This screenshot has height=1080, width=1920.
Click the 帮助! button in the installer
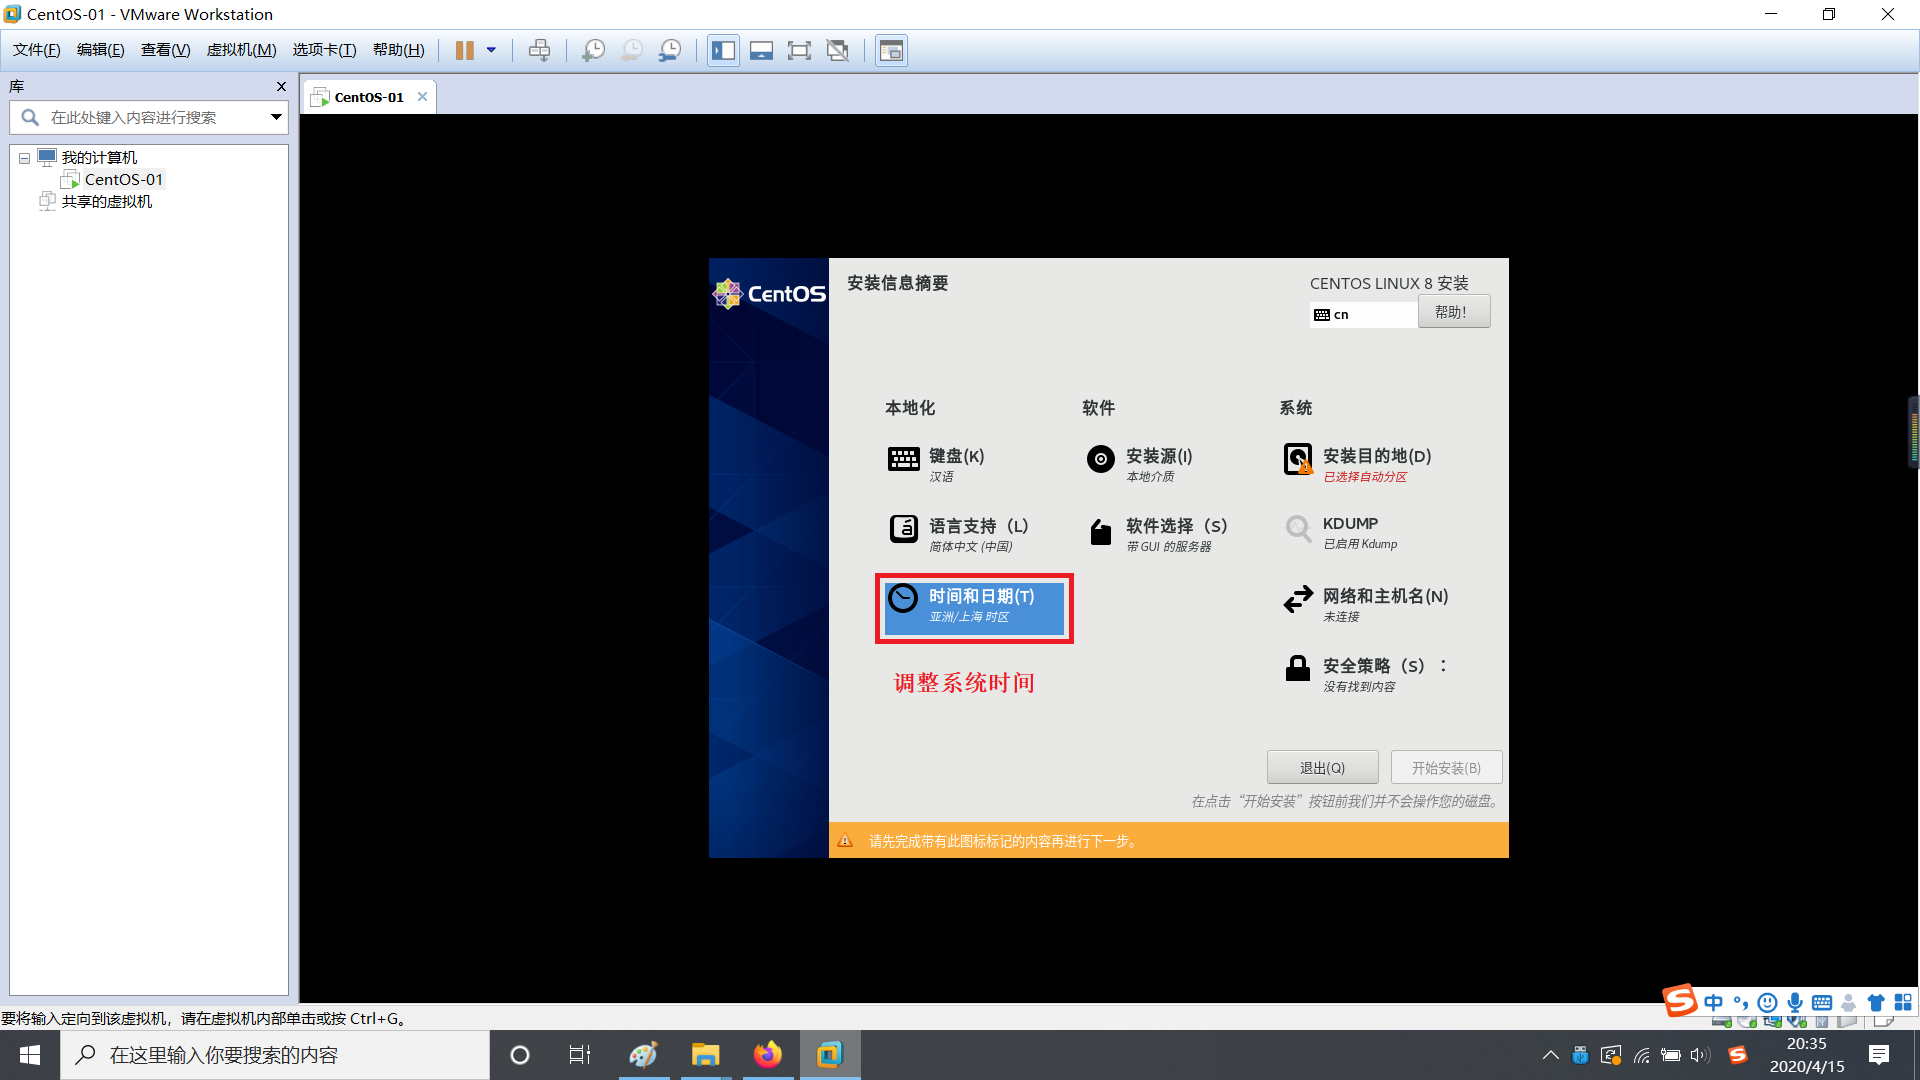click(1454, 311)
